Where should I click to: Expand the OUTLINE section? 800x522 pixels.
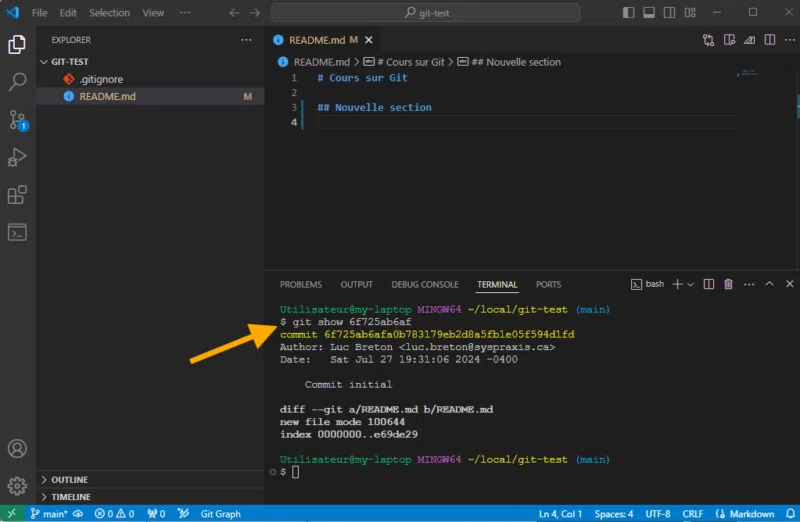(x=70, y=480)
